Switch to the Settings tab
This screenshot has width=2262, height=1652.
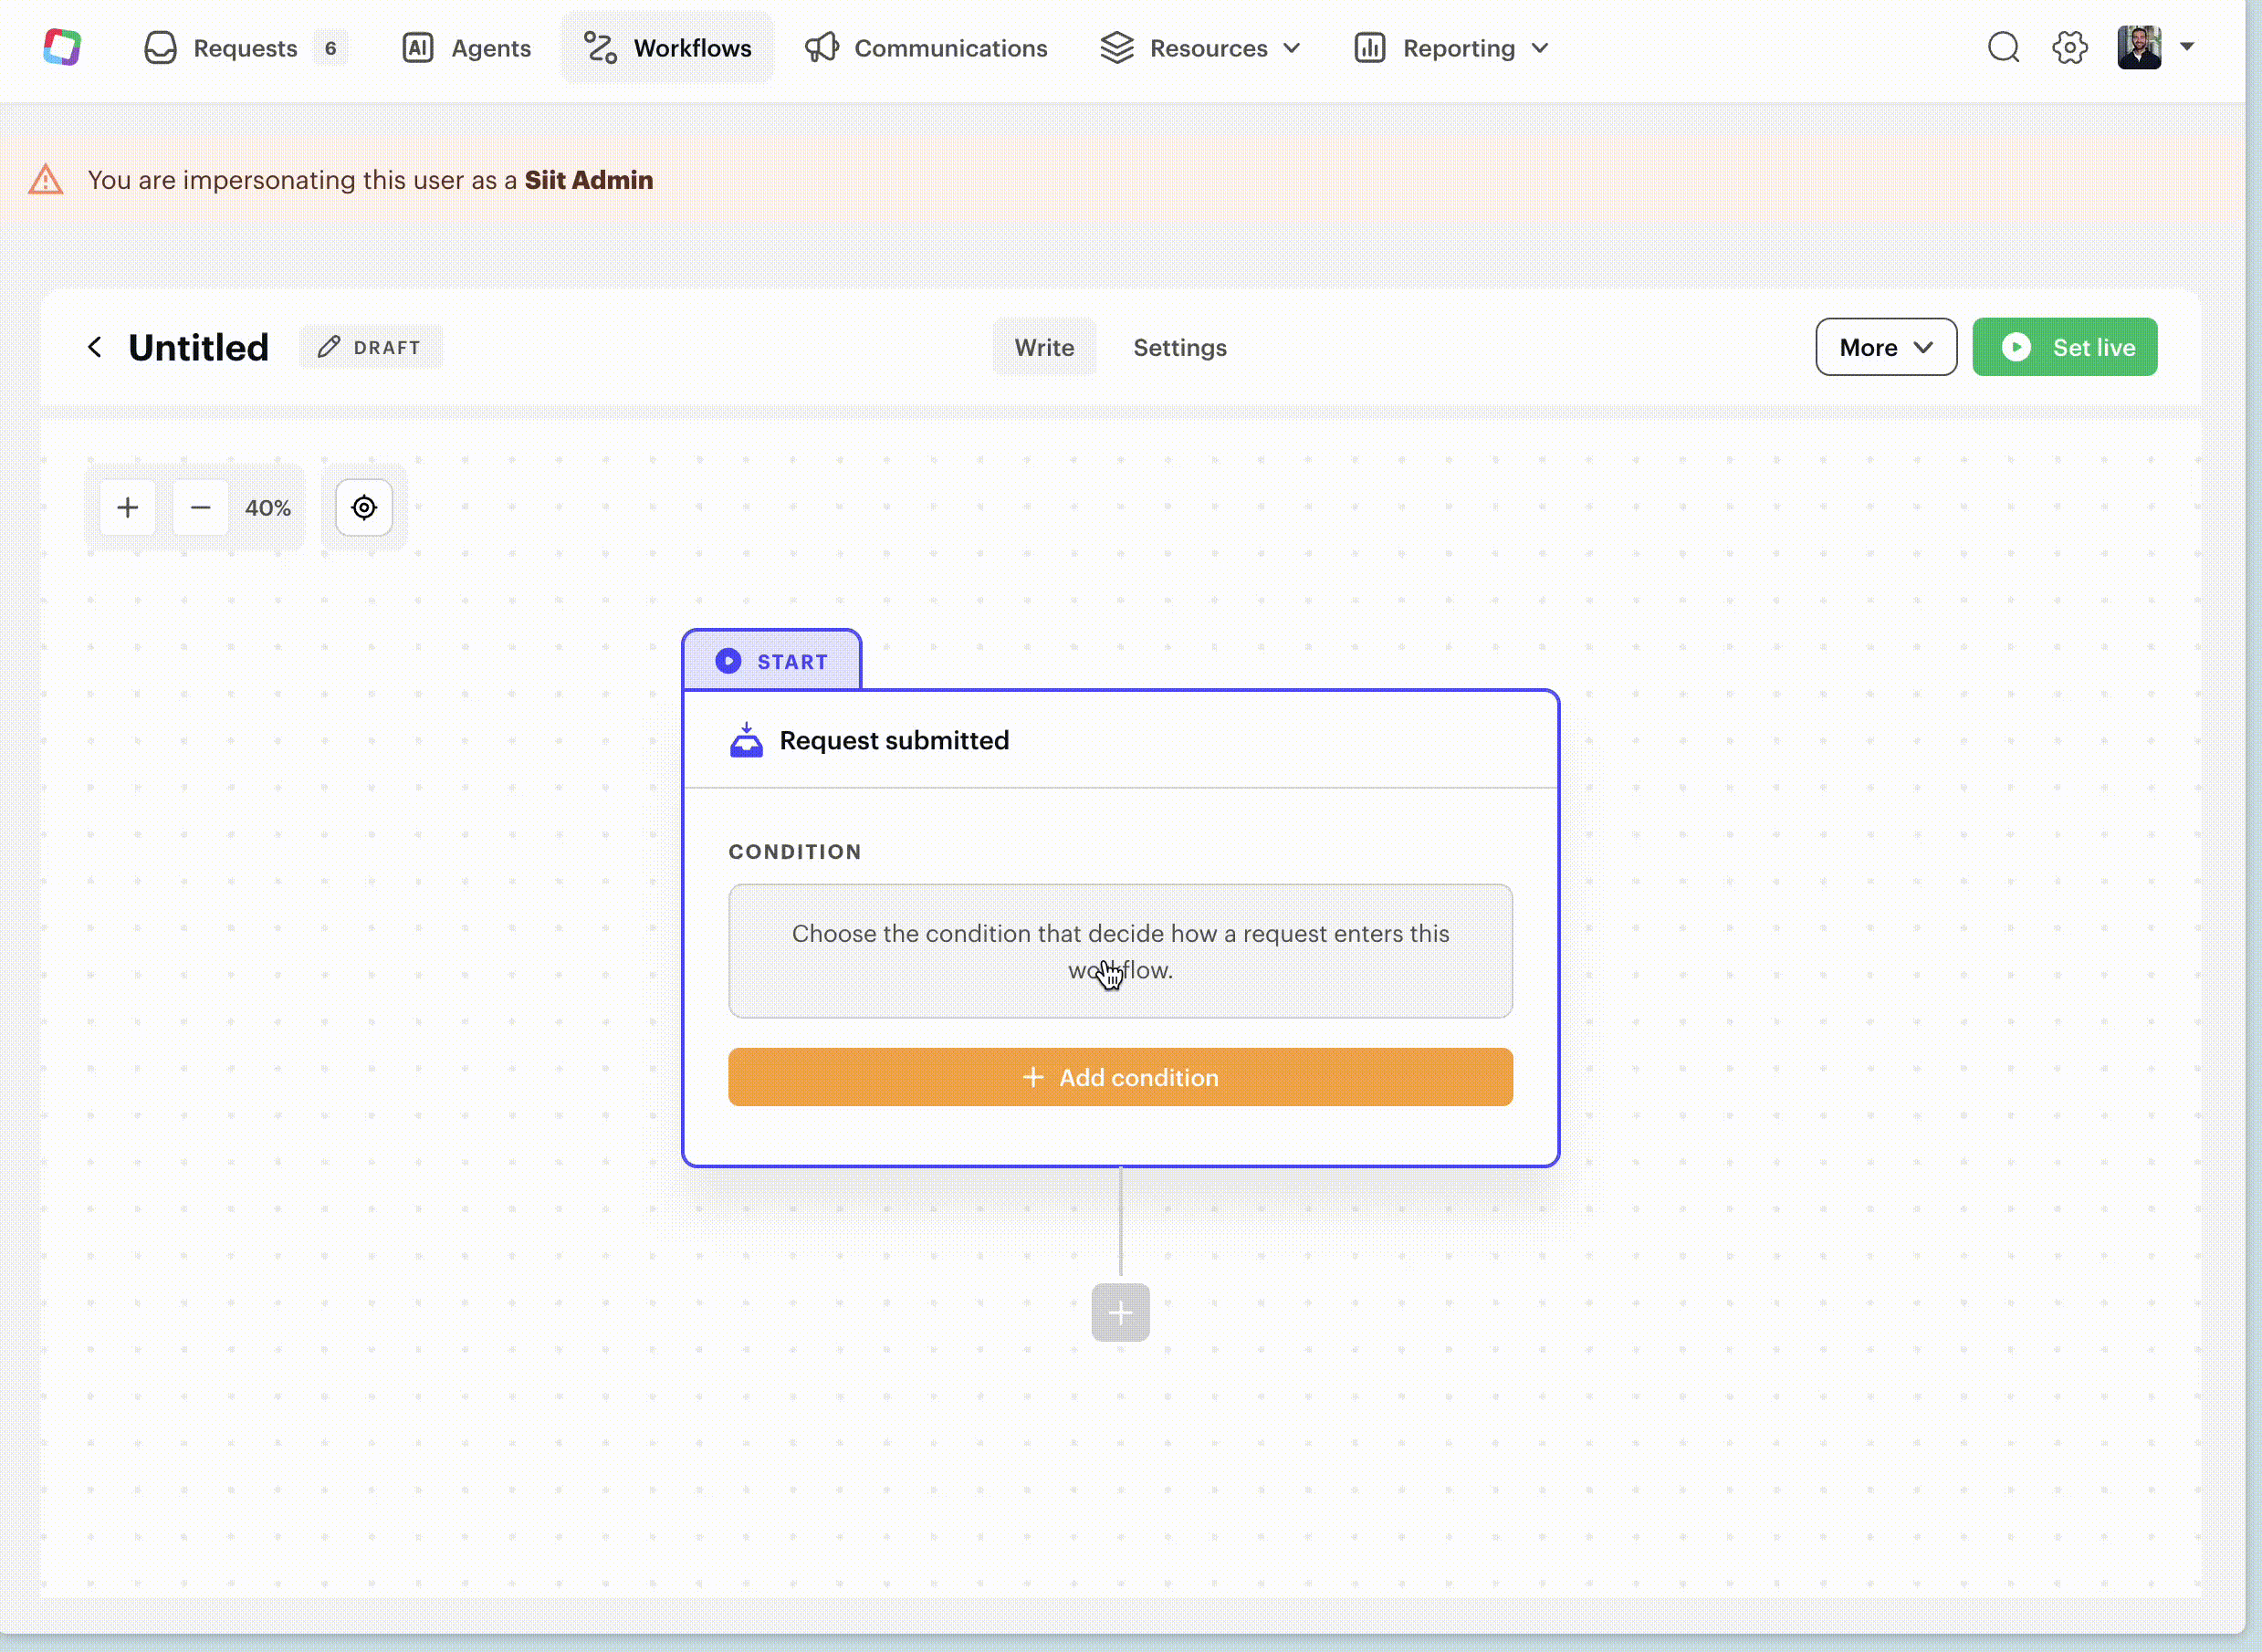[x=1179, y=347]
